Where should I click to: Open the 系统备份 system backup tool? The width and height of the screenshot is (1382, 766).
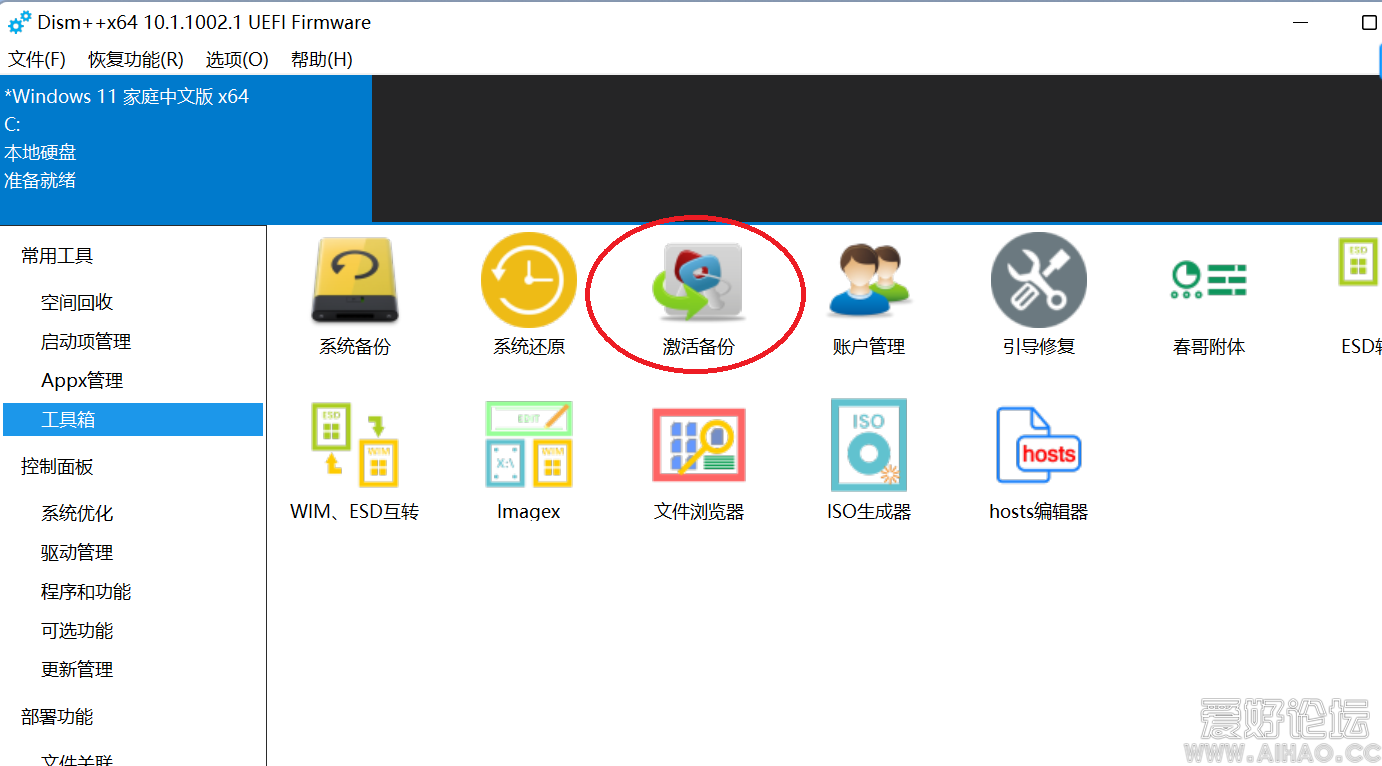tap(354, 284)
